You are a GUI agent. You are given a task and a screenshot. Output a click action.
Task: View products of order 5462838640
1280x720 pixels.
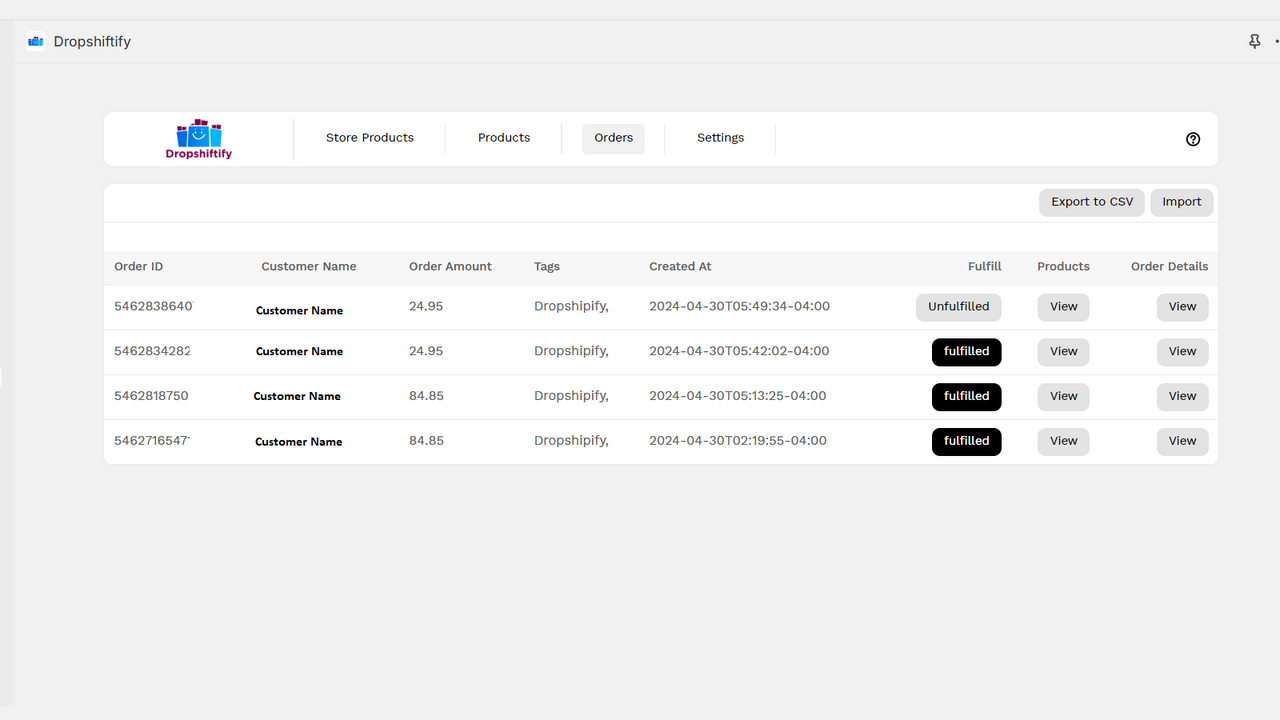(x=1063, y=307)
